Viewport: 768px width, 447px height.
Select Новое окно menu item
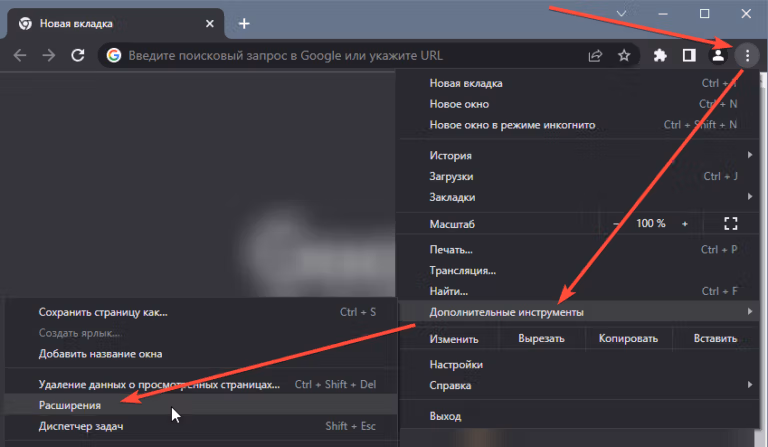(x=580, y=104)
